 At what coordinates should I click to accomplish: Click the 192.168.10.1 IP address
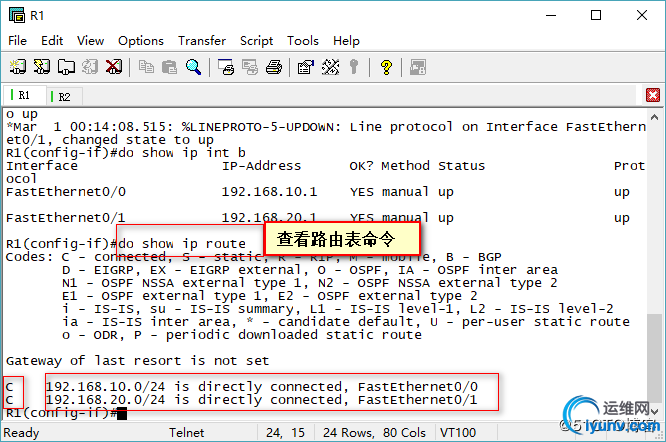coord(269,192)
